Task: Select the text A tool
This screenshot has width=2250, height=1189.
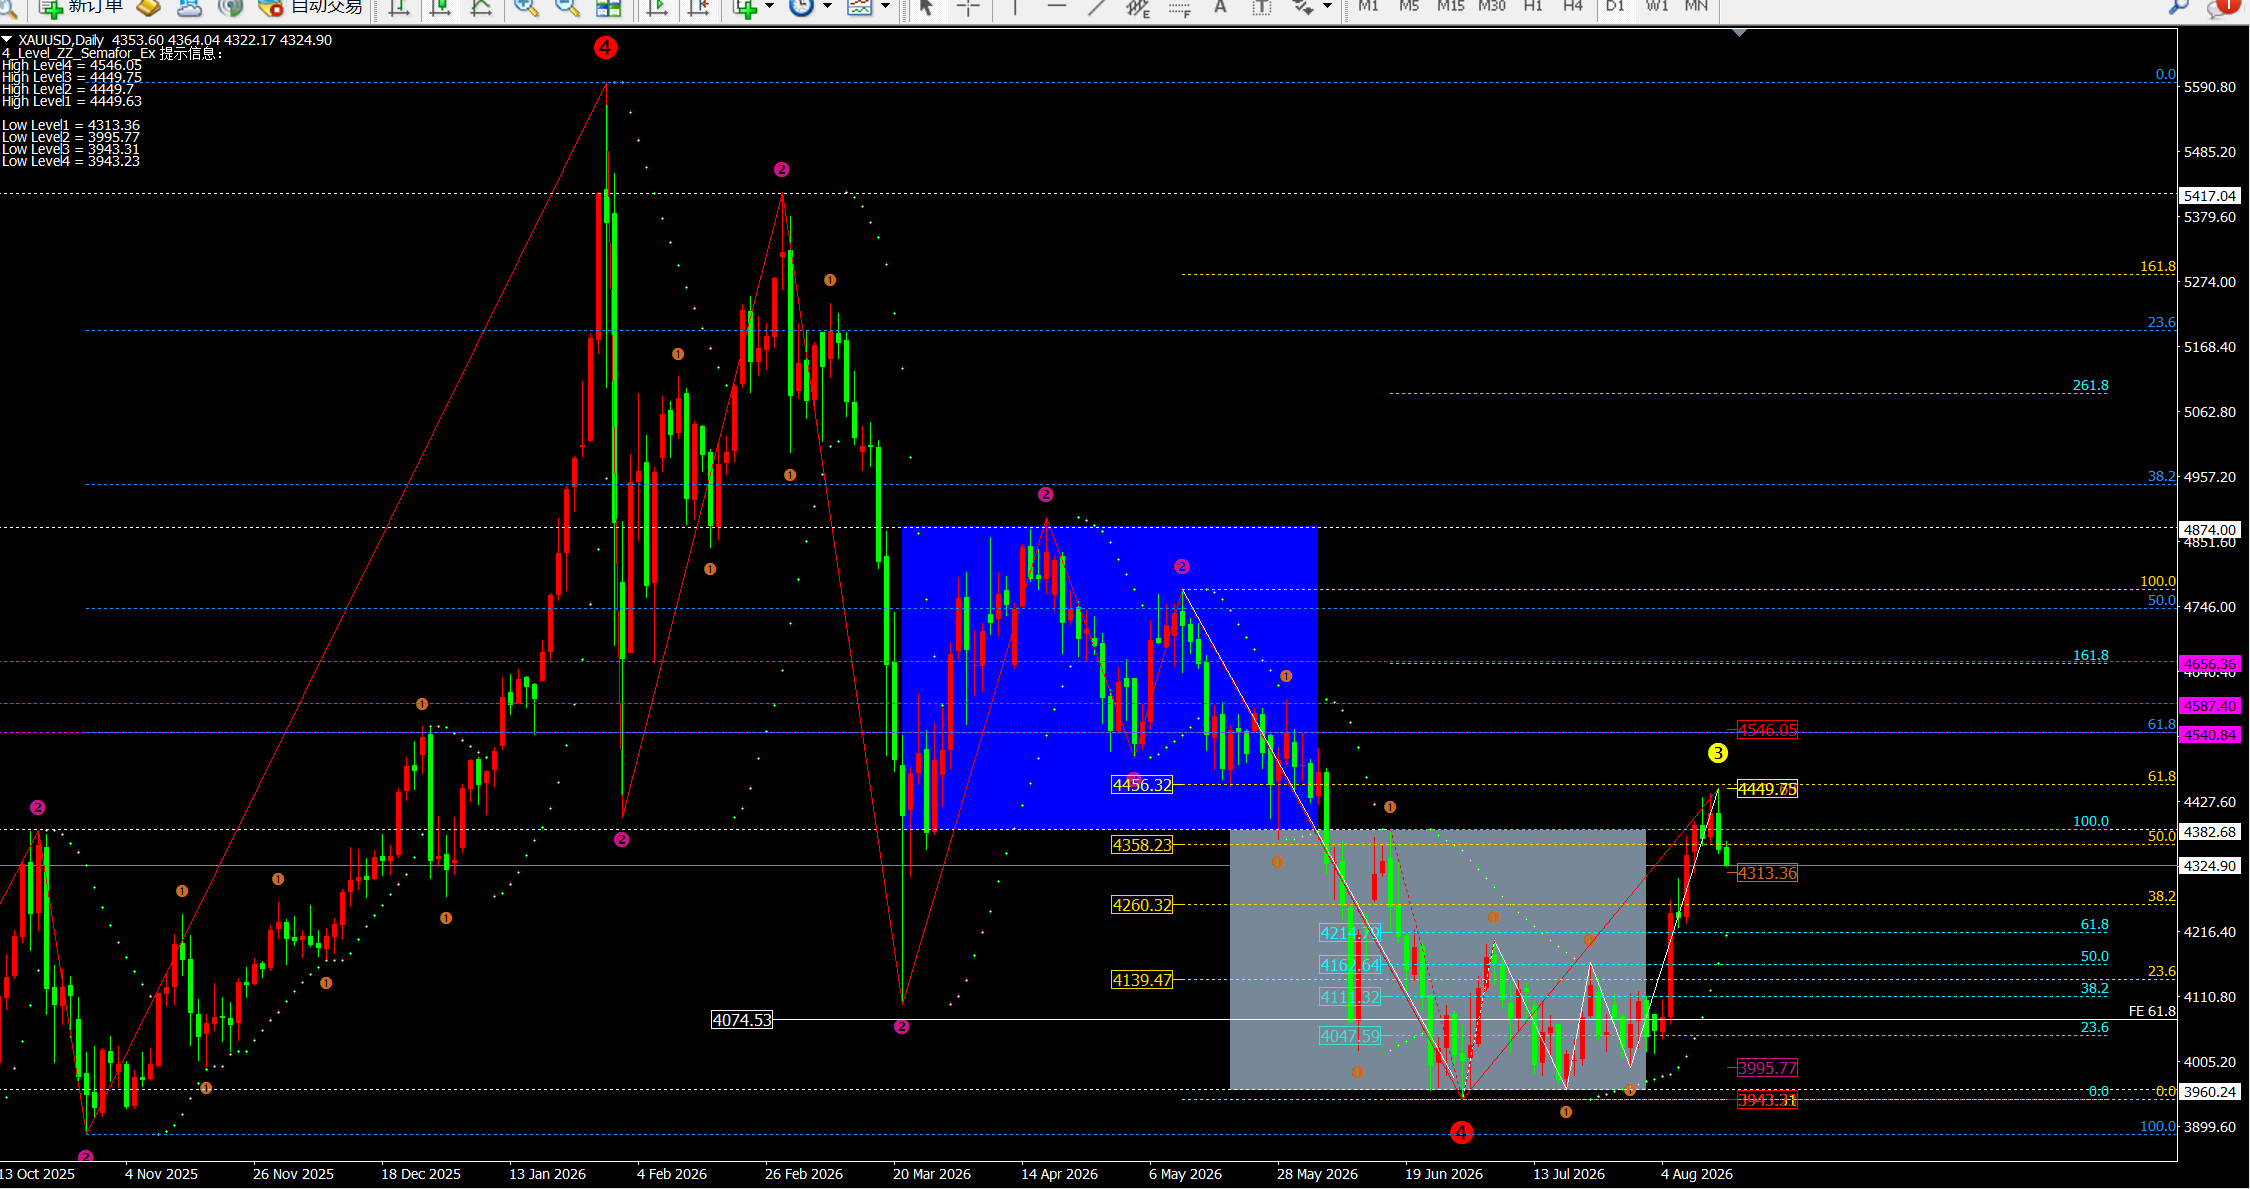Action: point(1220,7)
